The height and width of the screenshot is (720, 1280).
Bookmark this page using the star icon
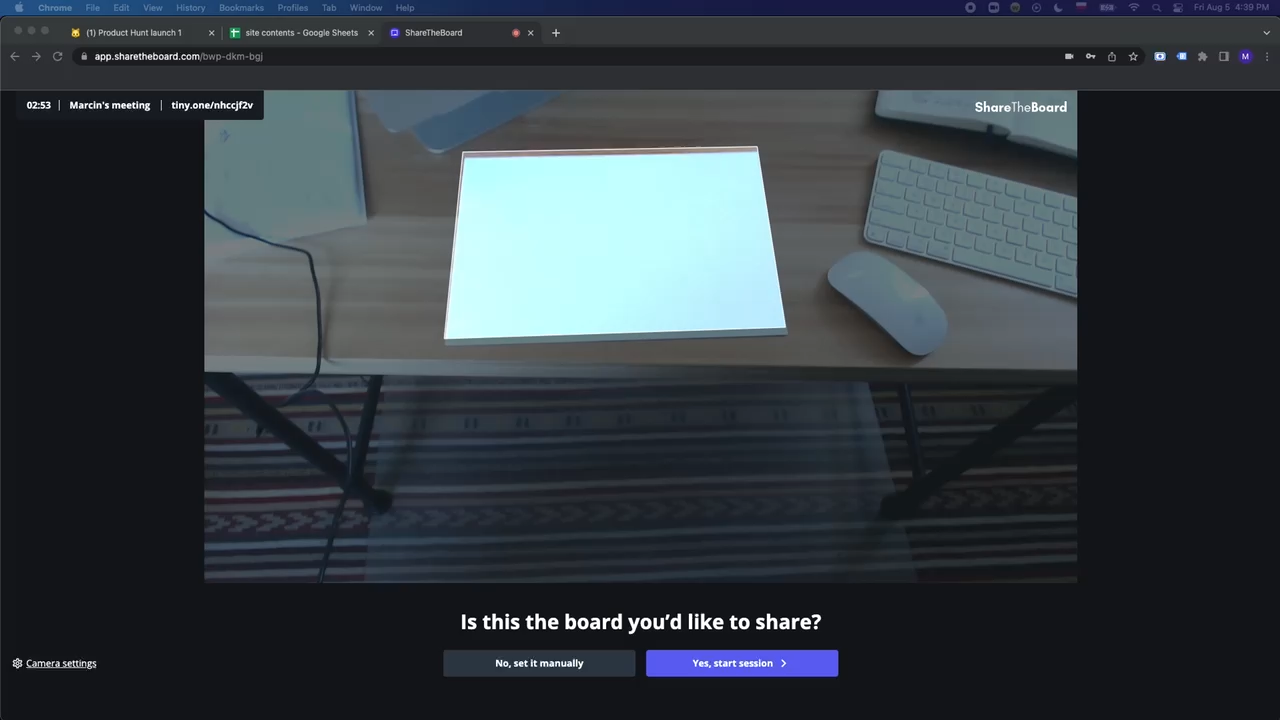click(1133, 56)
